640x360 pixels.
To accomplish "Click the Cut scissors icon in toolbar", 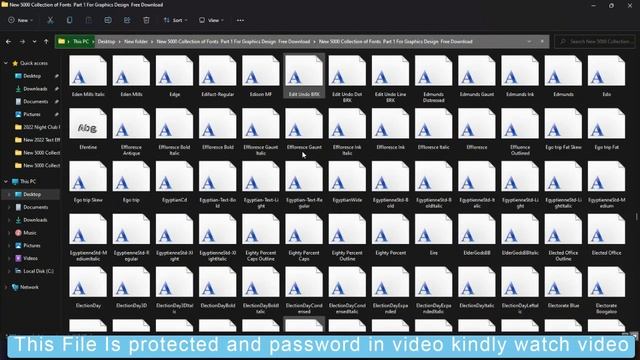I will (x=50, y=20).
